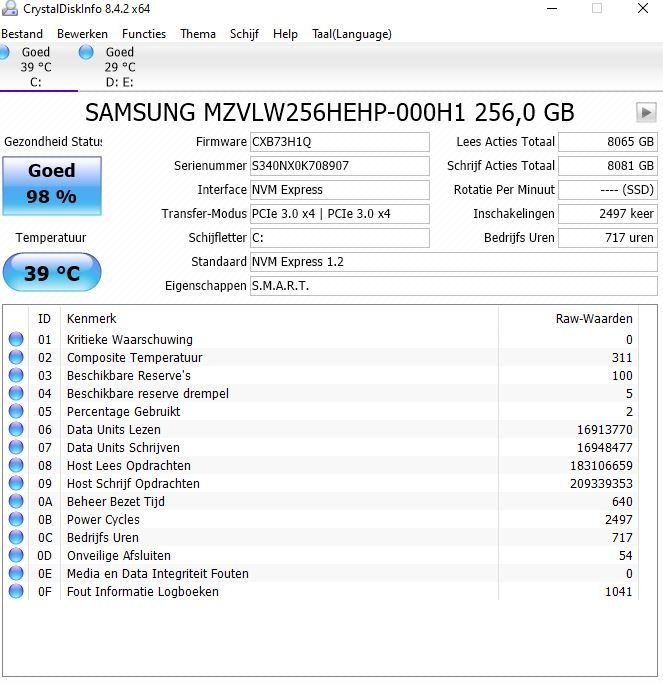The height and width of the screenshot is (683, 663).
Task: Open the Thema menu
Action: click(x=198, y=34)
